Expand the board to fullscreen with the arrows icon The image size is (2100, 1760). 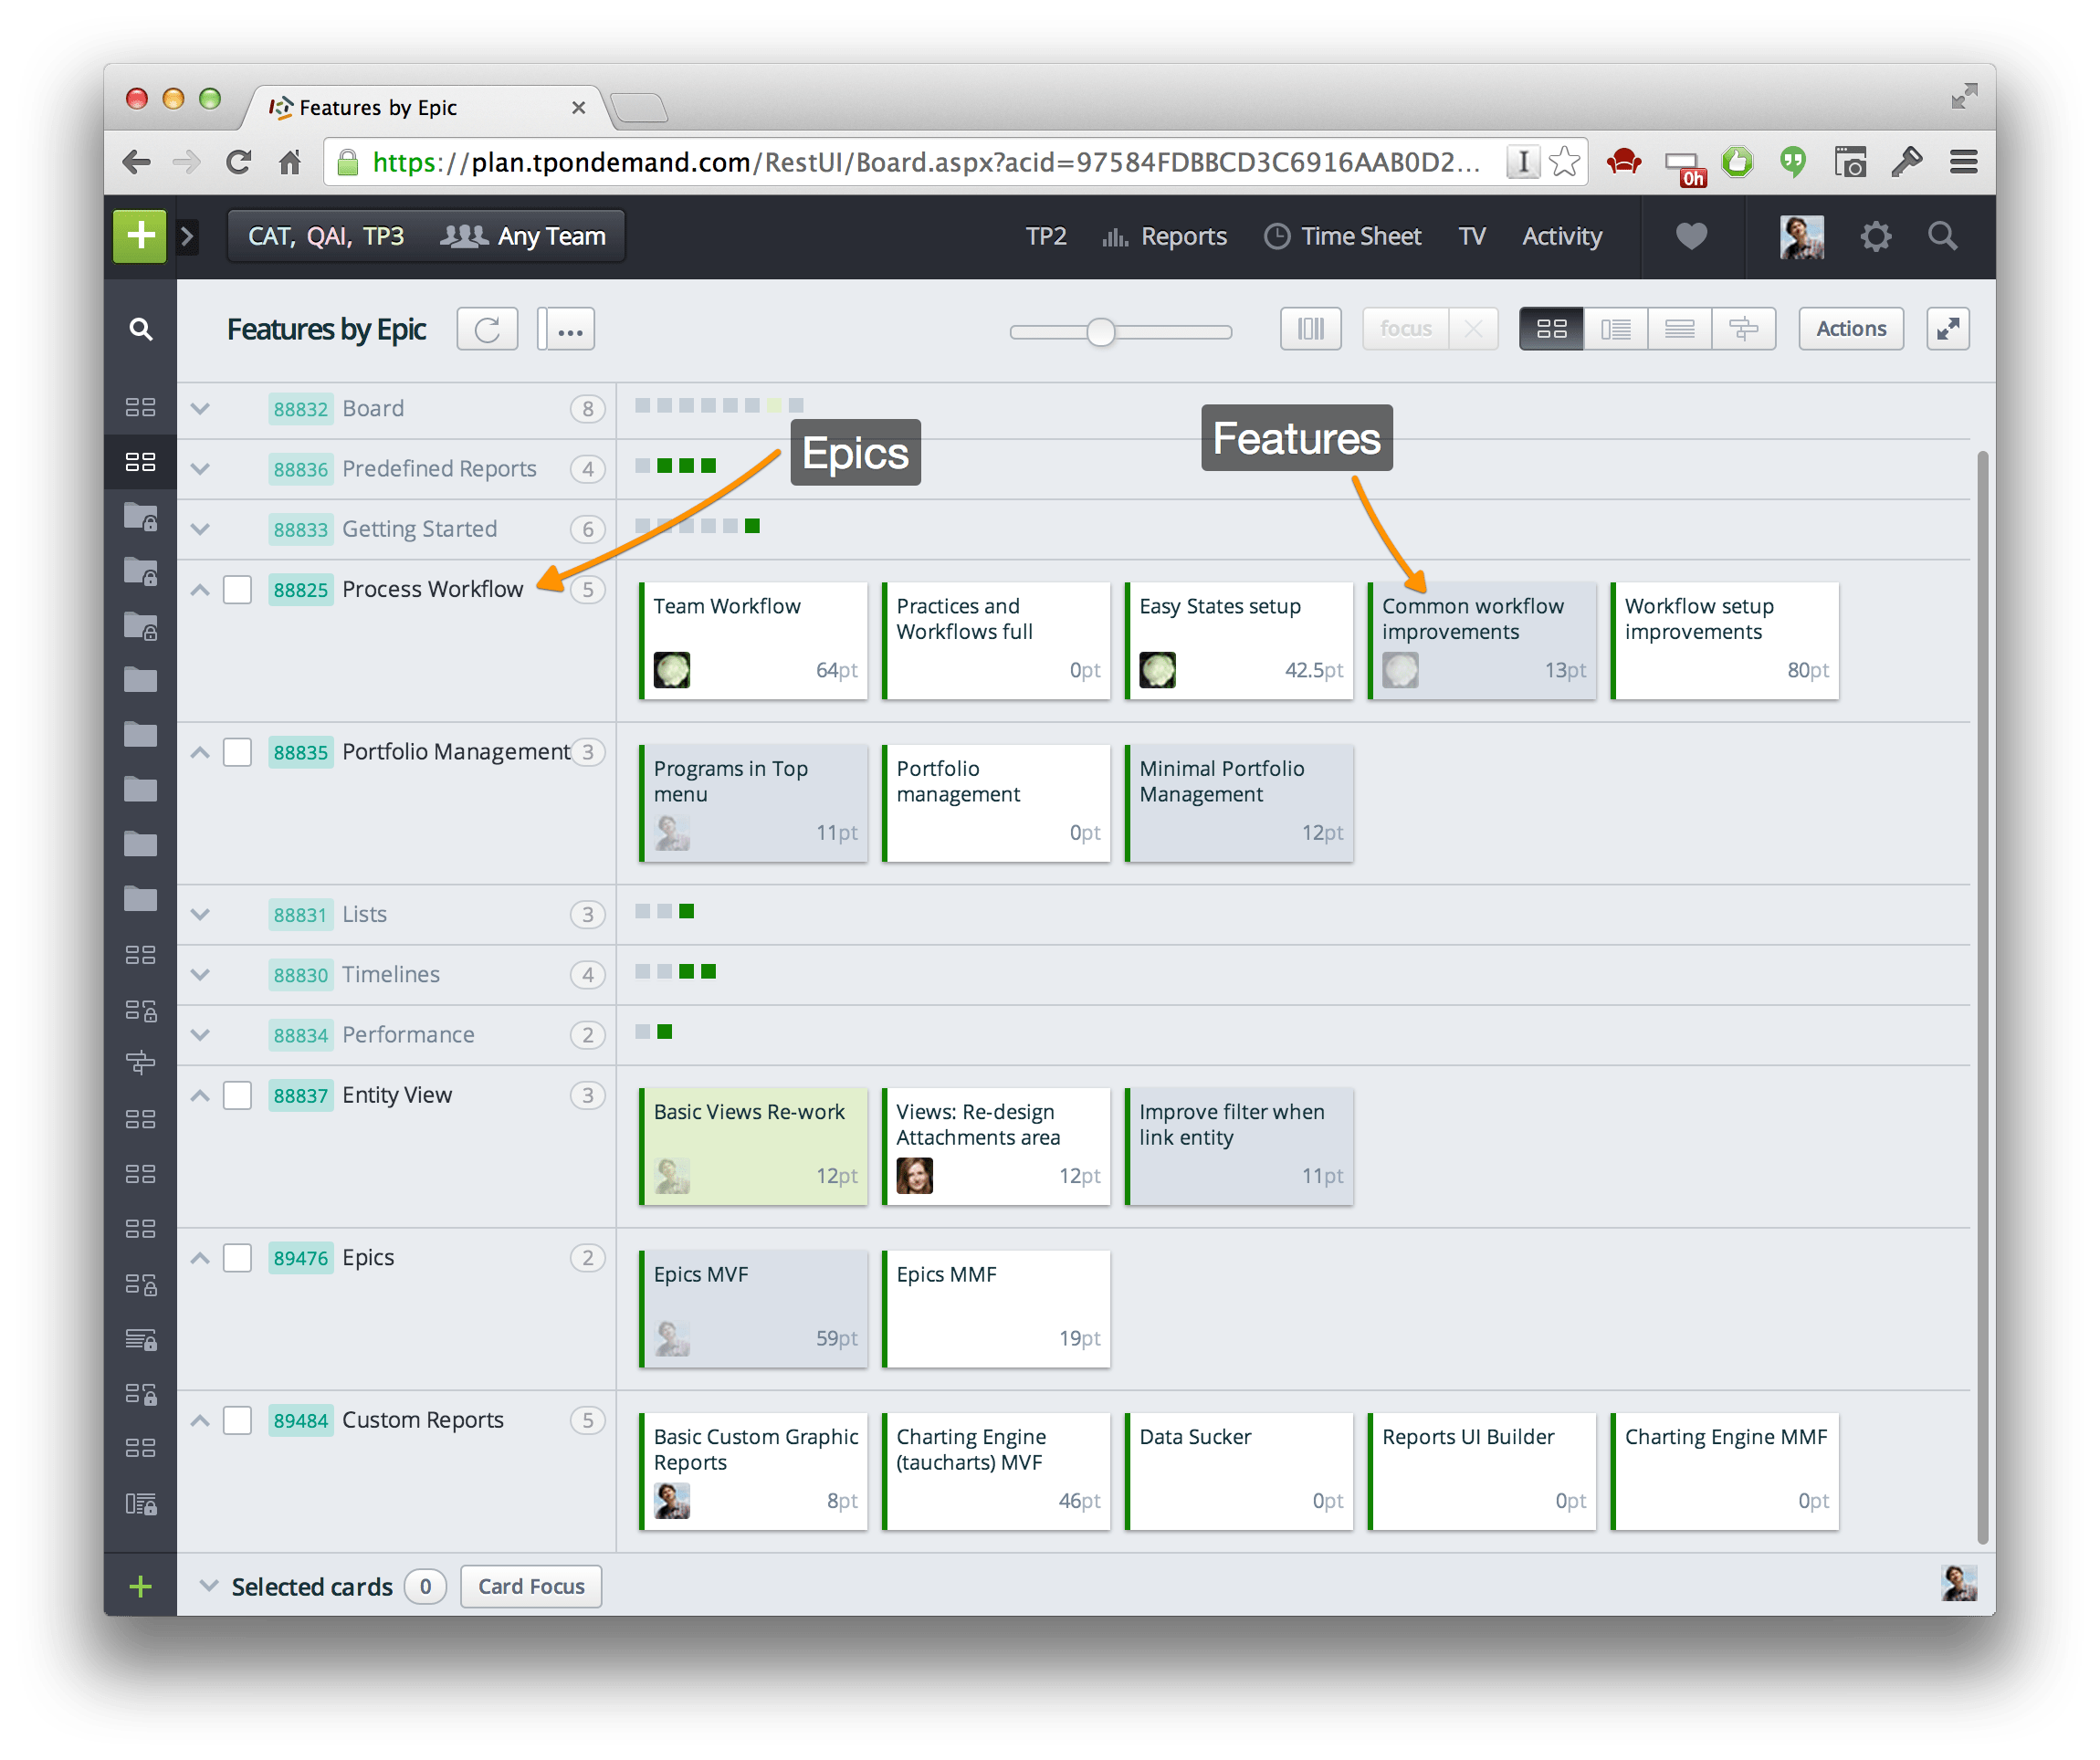pyautogui.click(x=1948, y=328)
